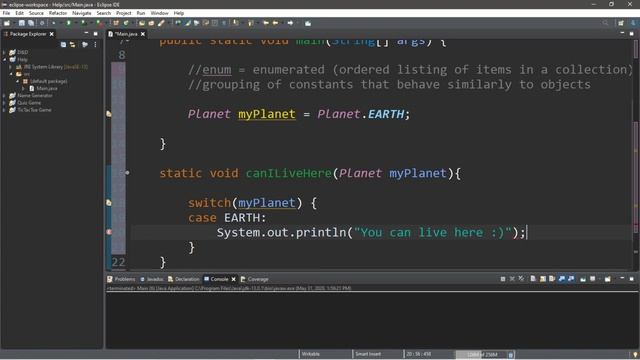Click Remove All Terminated Launches icon
640x360 pixels.
(521, 279)
